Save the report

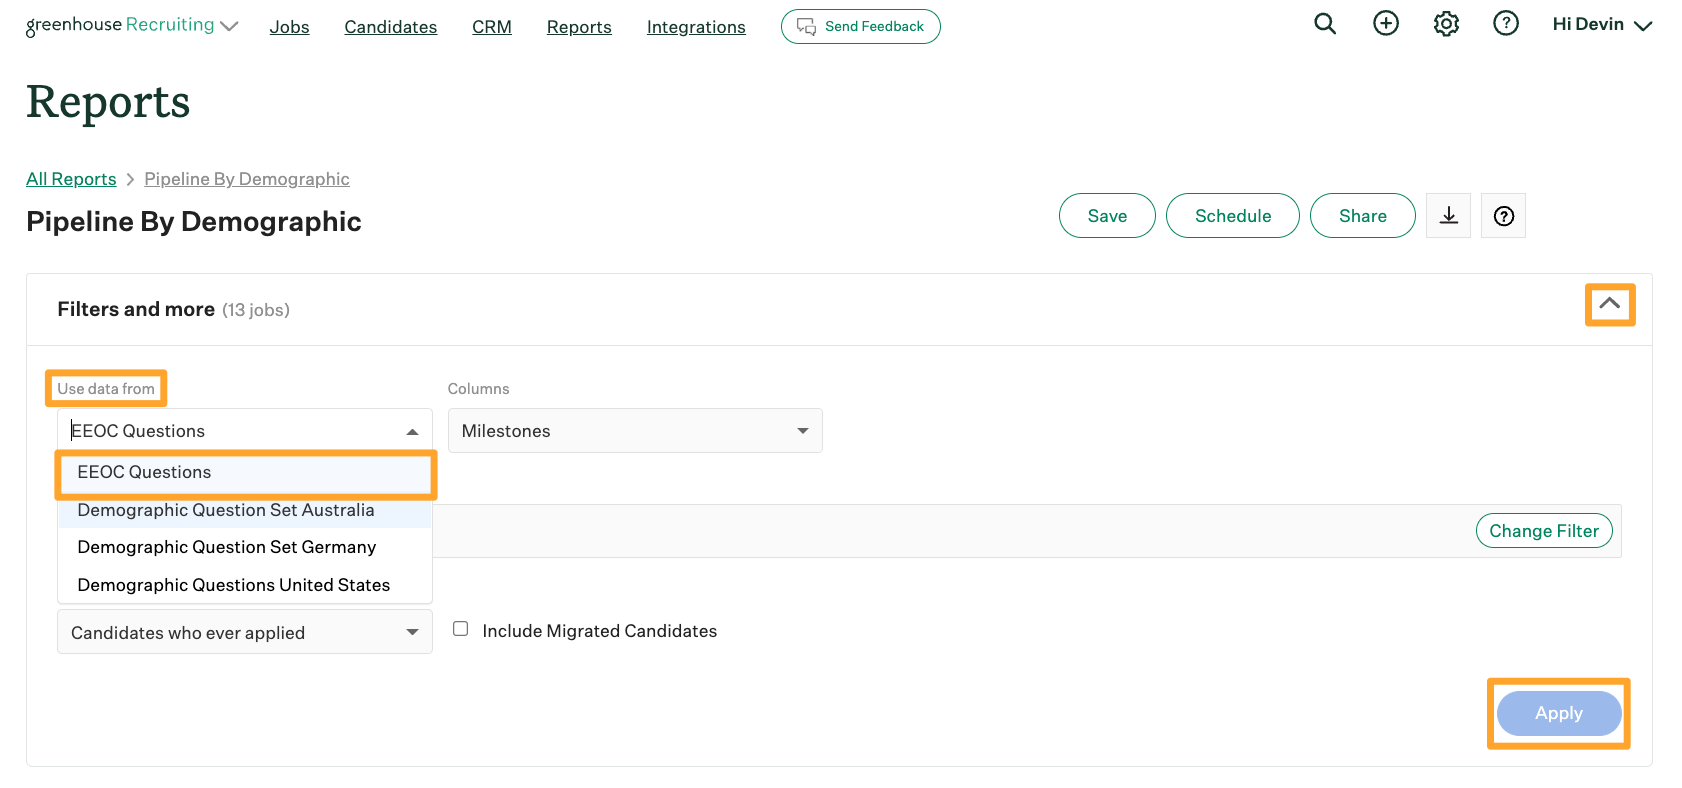click(x=1107, y=216)
